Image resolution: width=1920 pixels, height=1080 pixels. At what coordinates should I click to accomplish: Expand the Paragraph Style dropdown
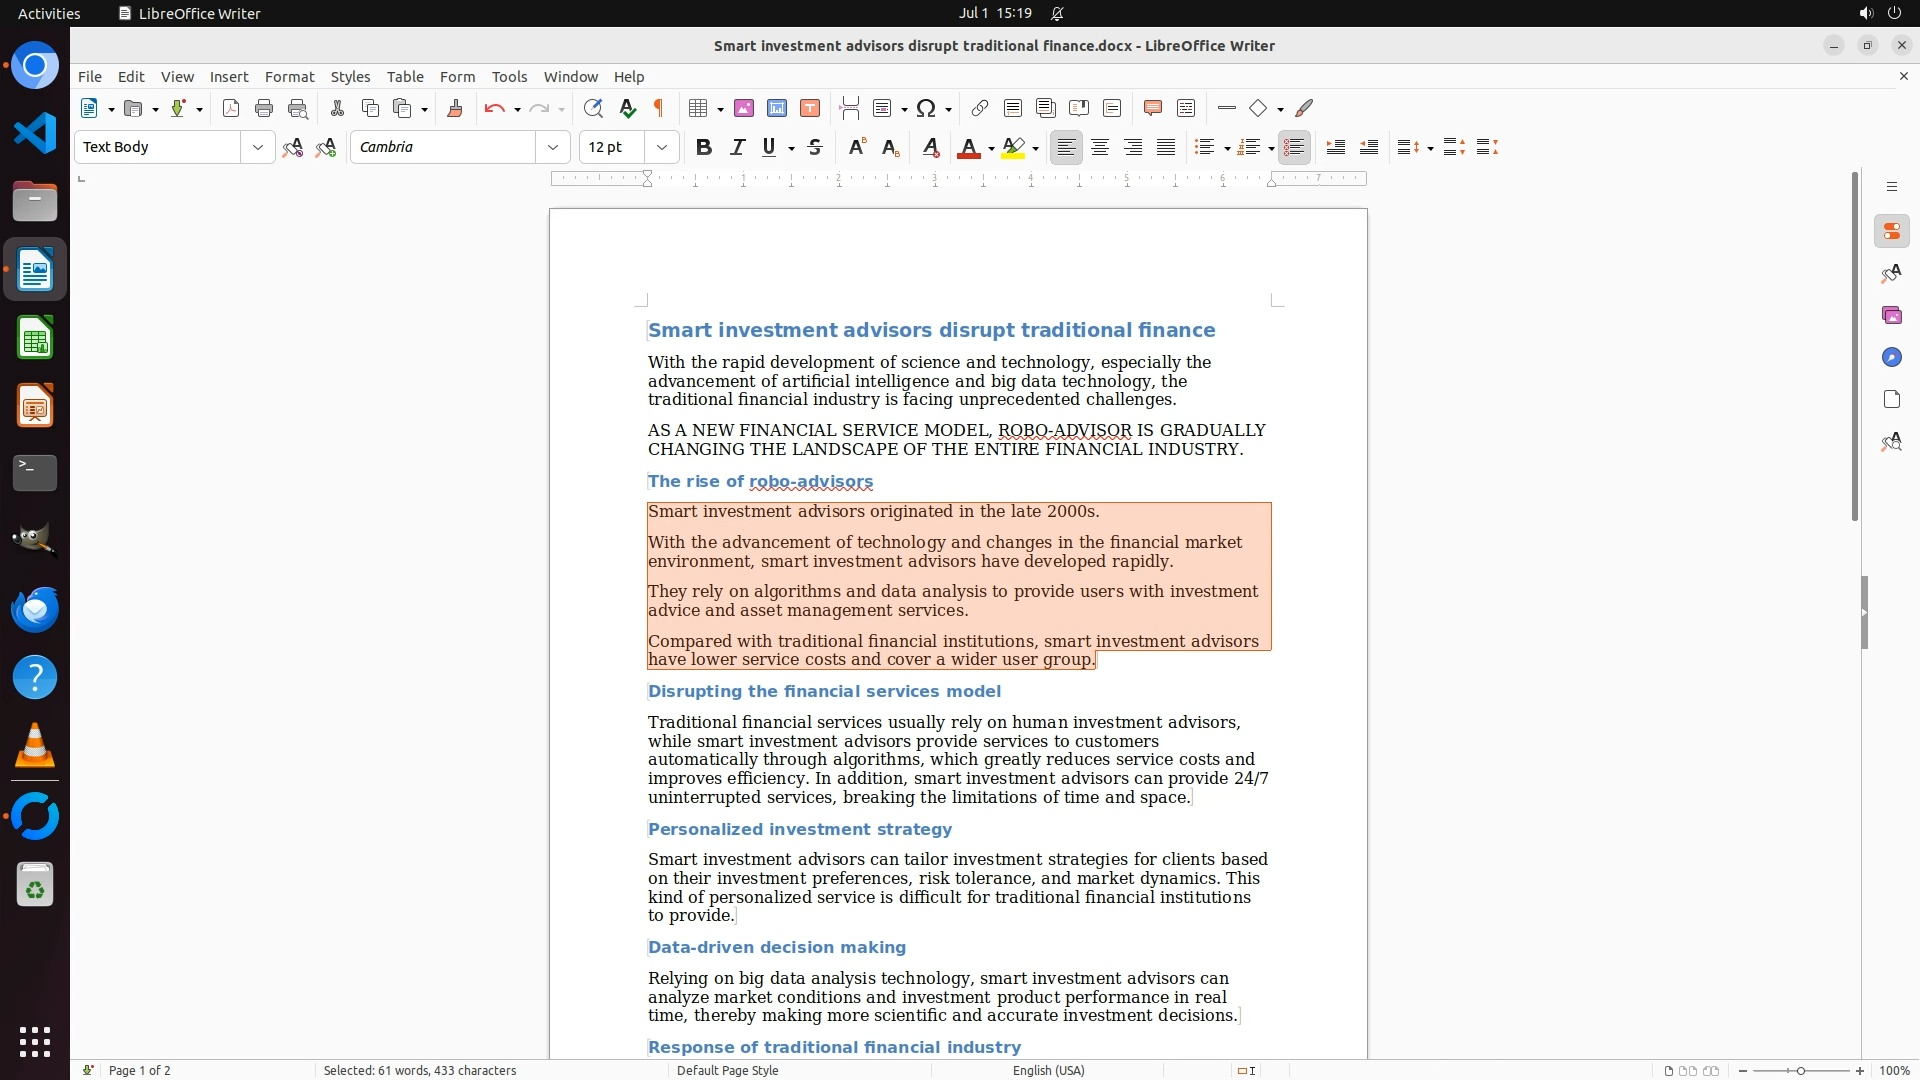click(x=258, y=147)
